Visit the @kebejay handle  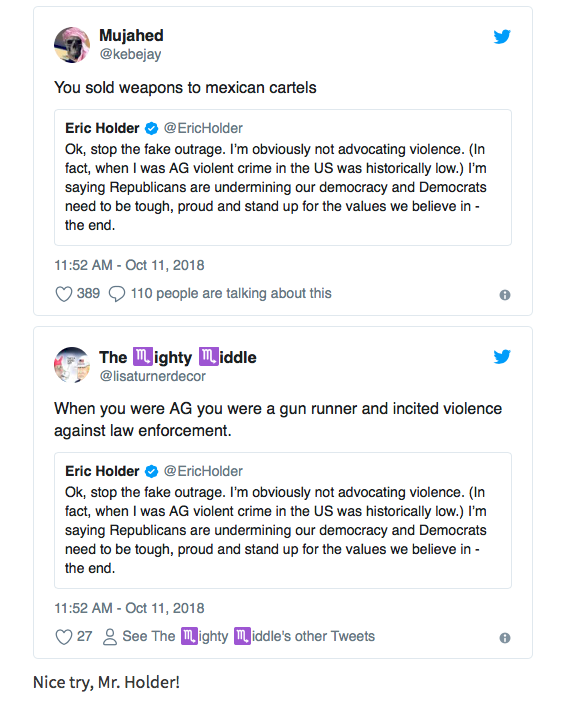[x=130, y=54]
